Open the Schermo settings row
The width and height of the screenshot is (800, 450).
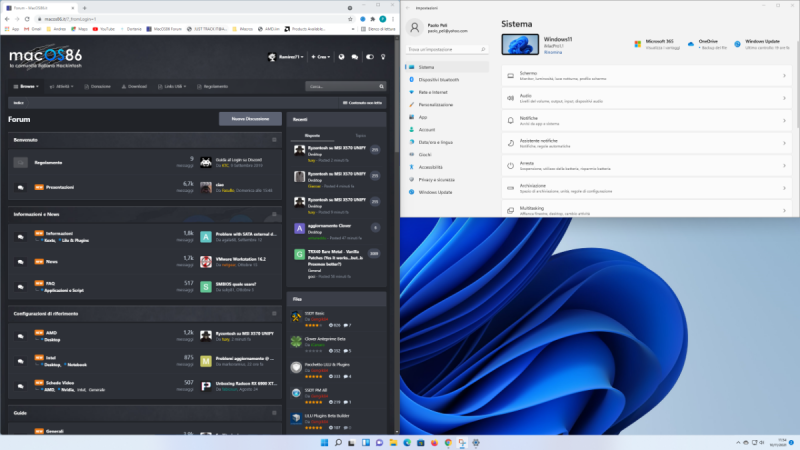point(646,76)
